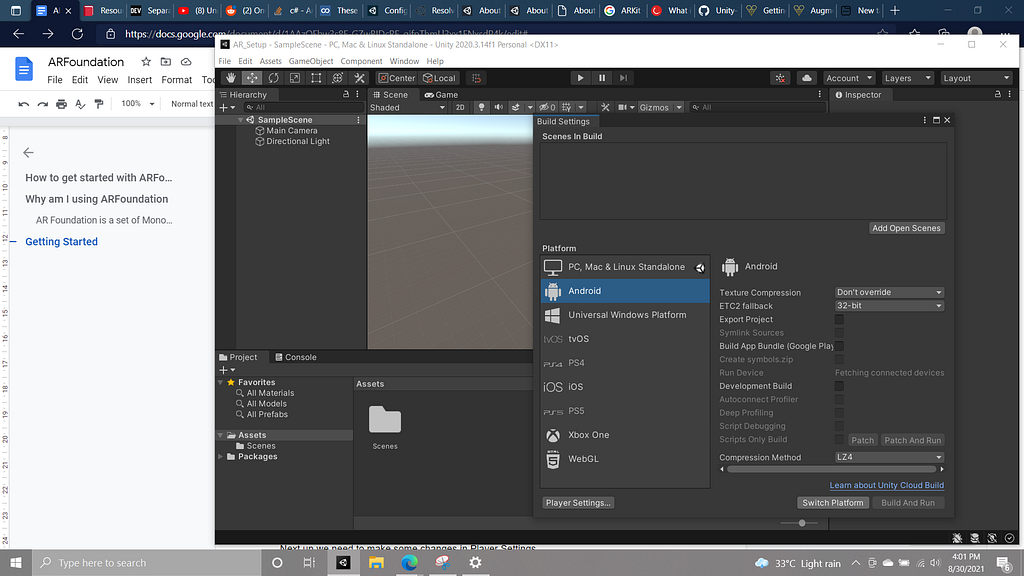
Task: Toggle scene effects icon
Action: [515, 107]
